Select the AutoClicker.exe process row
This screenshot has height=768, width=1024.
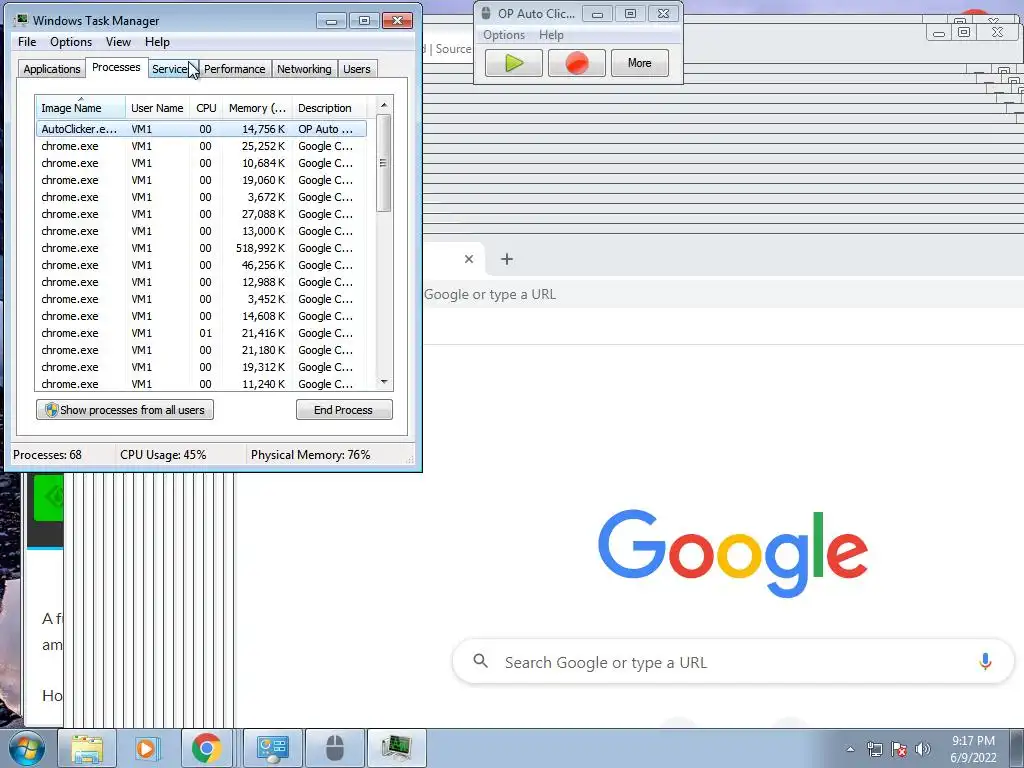[201, 129]
